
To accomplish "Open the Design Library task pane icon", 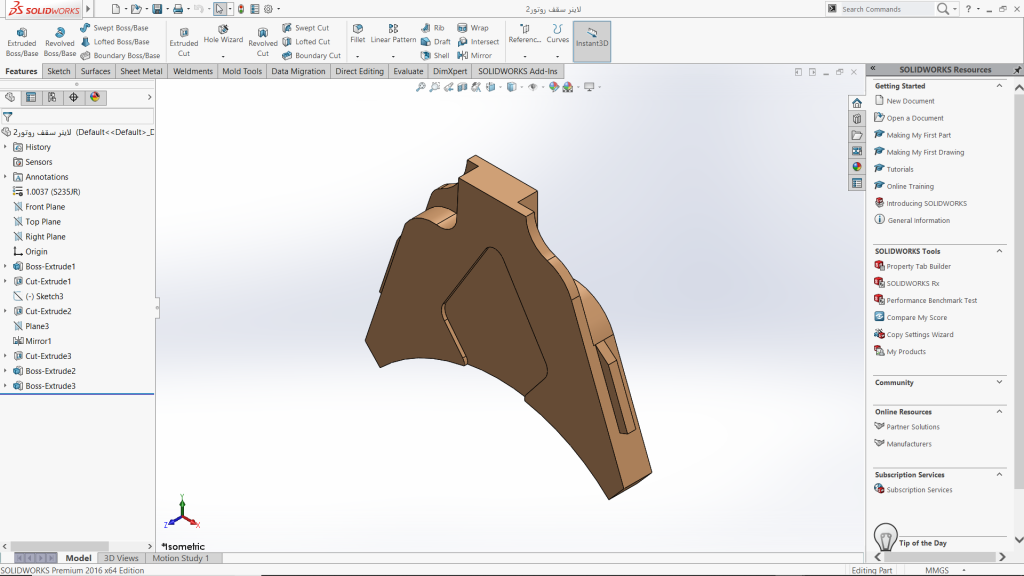I will (x=857, y=118).
